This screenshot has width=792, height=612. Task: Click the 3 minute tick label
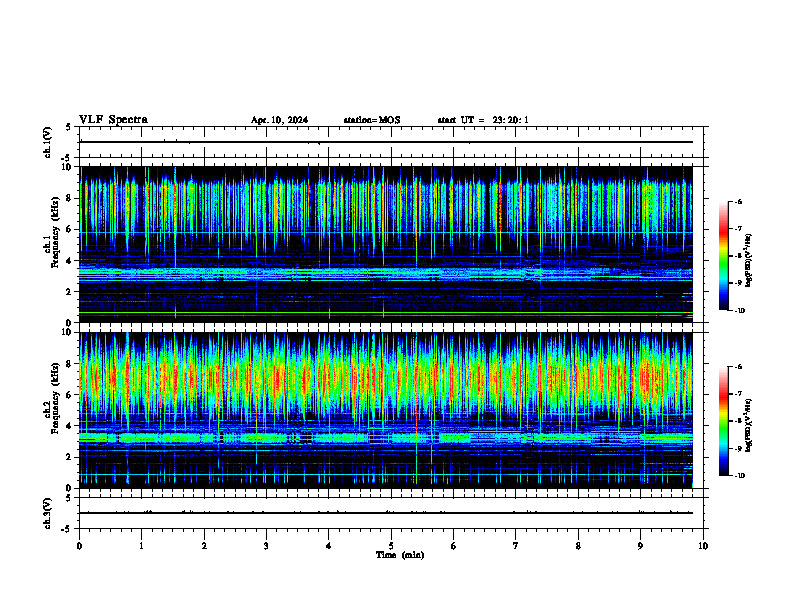click(x=266, y=546)
